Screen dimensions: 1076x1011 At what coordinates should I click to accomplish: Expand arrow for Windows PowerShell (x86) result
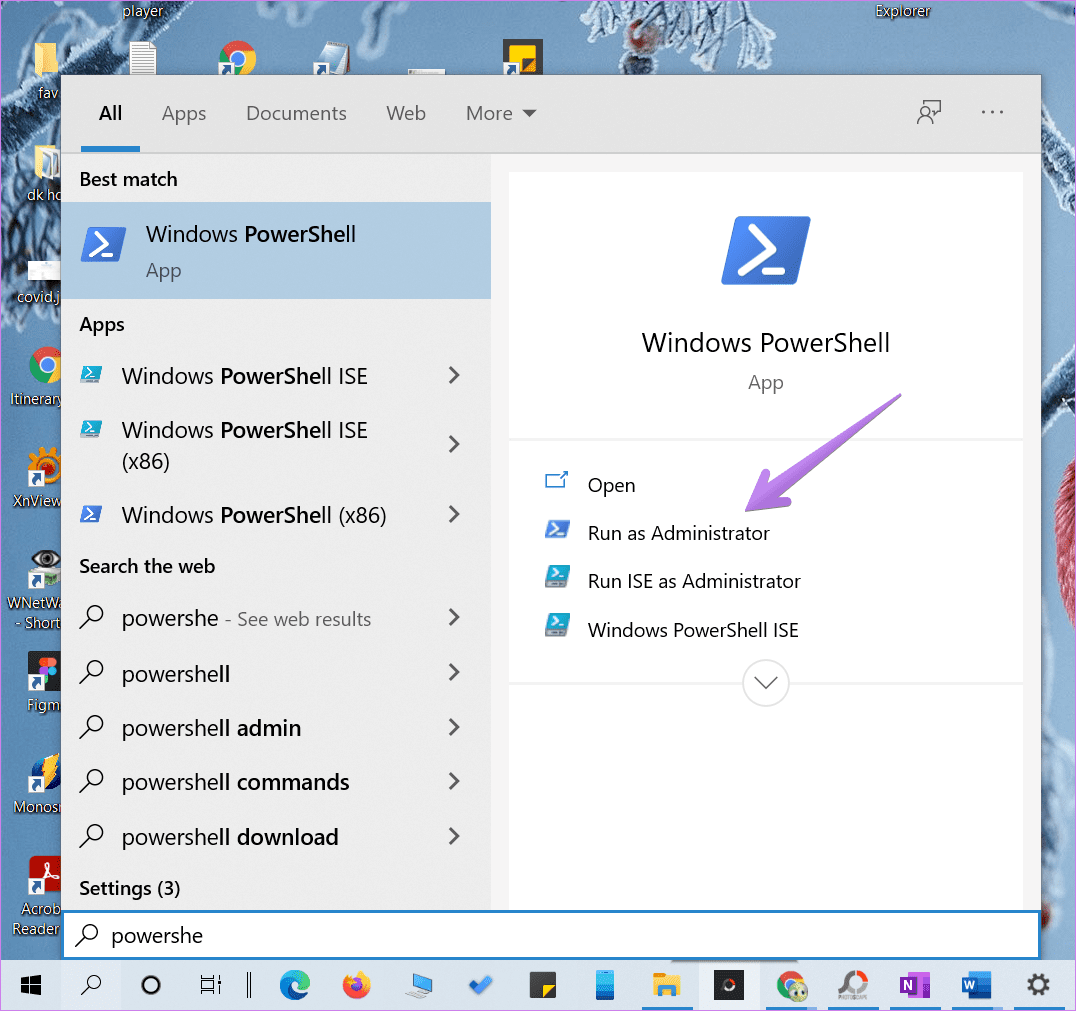[454, 514]
